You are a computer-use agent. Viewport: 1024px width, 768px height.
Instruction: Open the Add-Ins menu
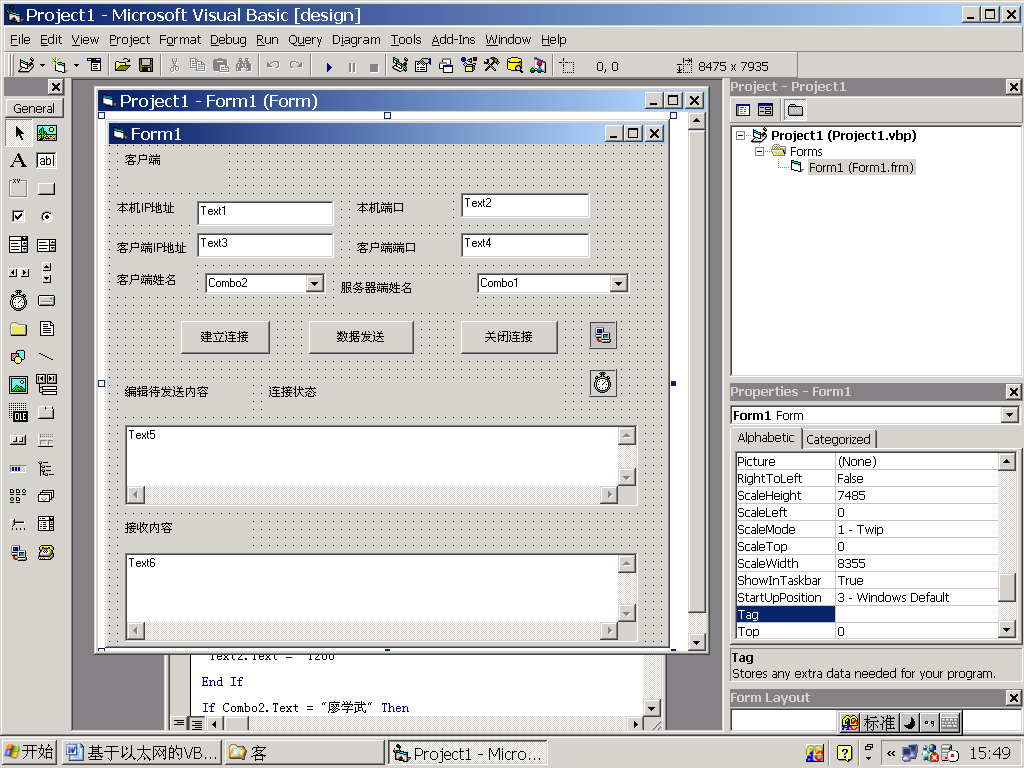453,40
